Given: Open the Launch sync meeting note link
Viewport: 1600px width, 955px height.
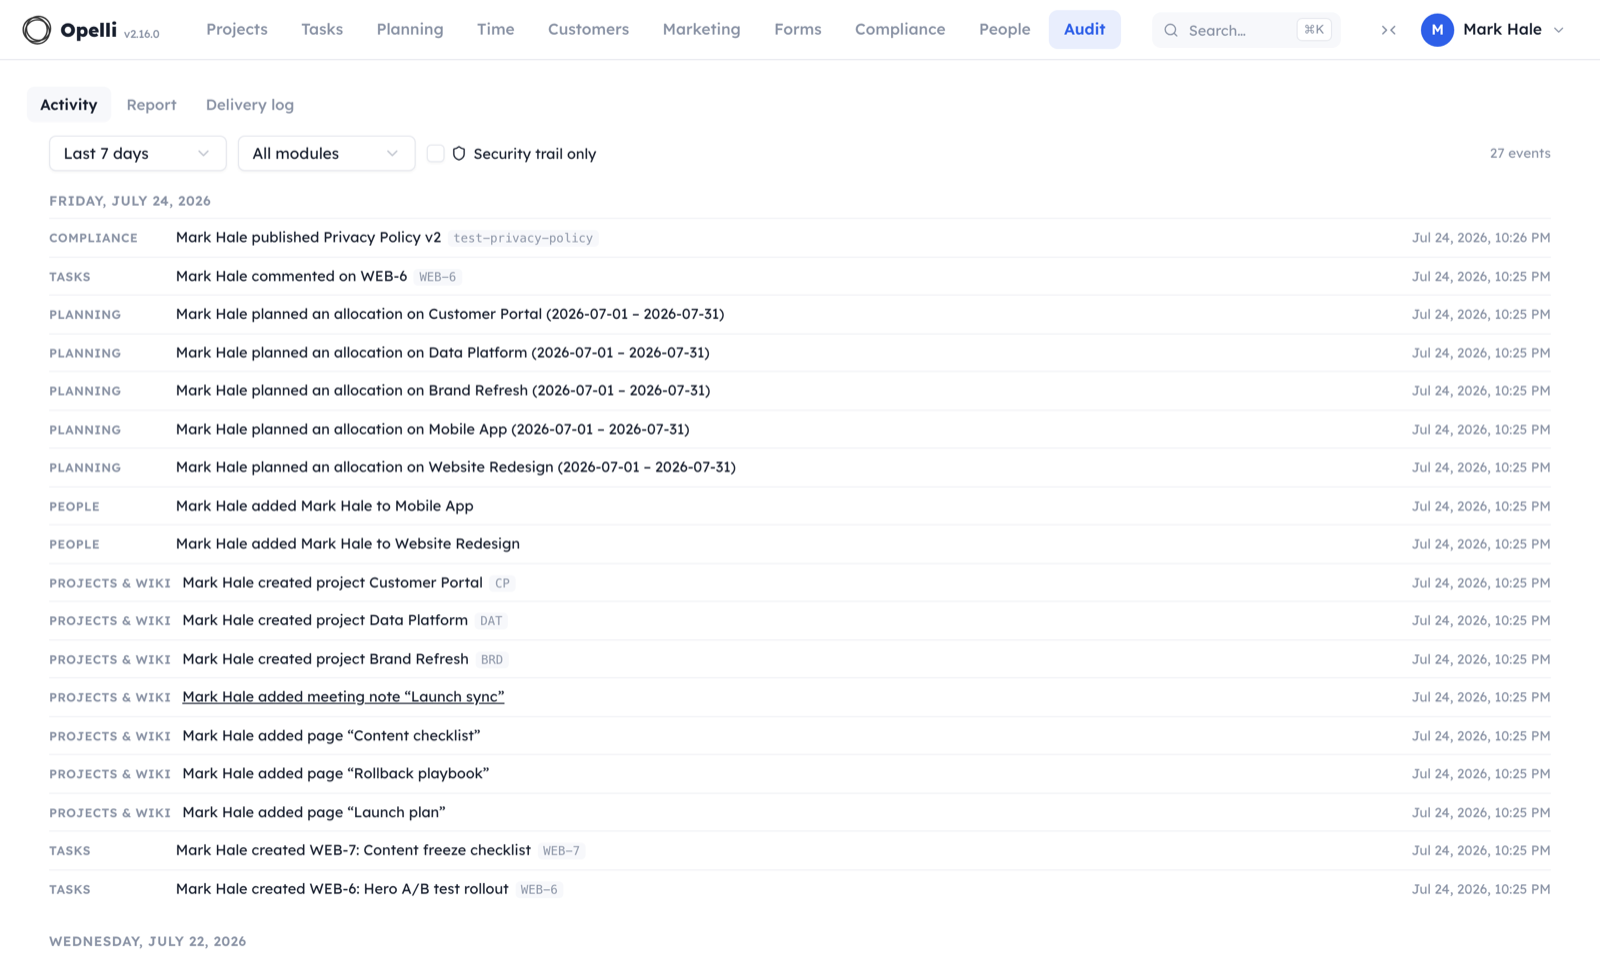Looking at the screenshot, I should [x=343, y=697].
